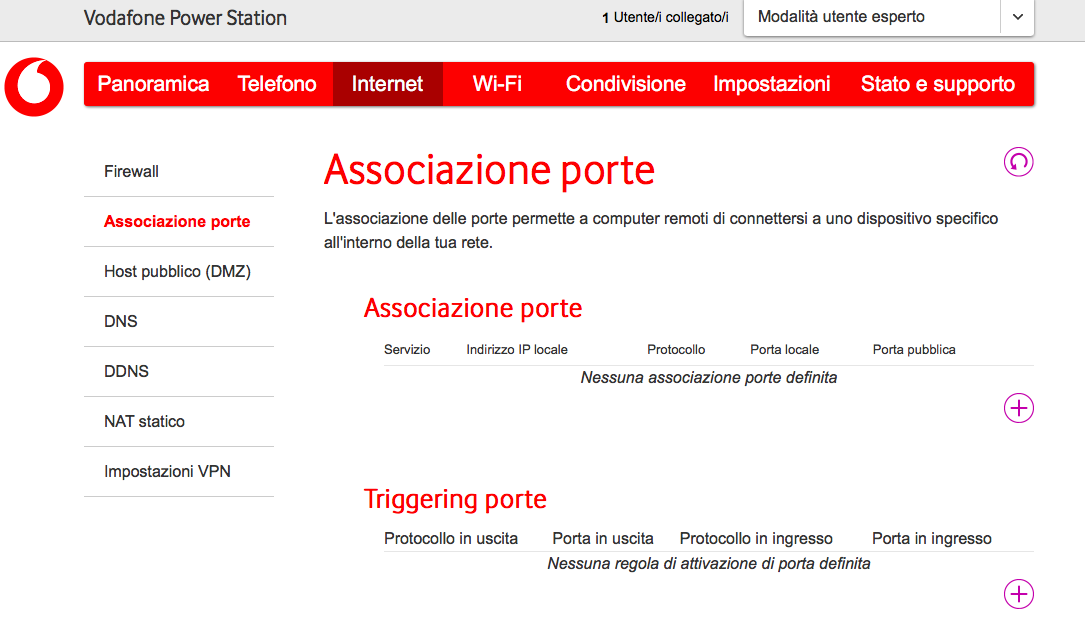
Task: Add a new port triggering rule
Action: coord(1018,594)
